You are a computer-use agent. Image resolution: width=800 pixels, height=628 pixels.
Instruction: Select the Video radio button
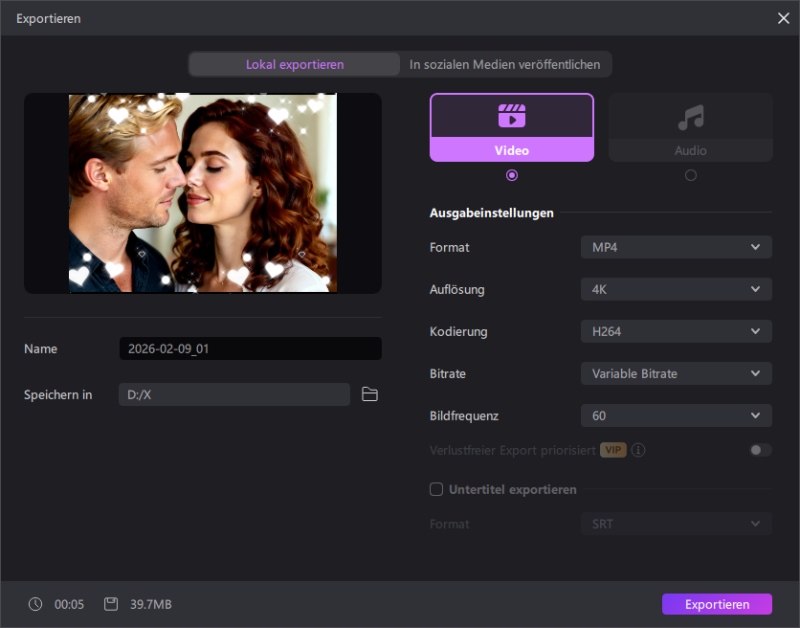coord(512,175)
